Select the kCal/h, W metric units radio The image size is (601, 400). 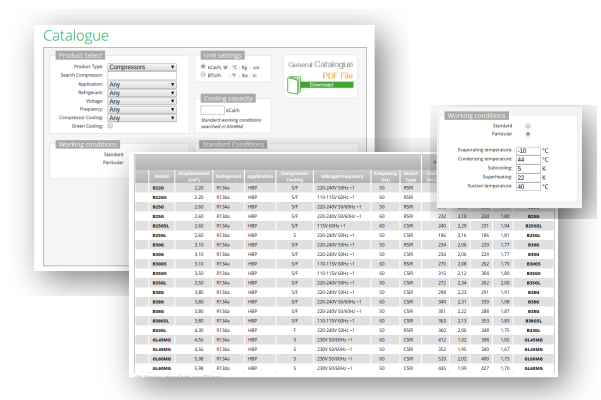click(x=203, y=67)
